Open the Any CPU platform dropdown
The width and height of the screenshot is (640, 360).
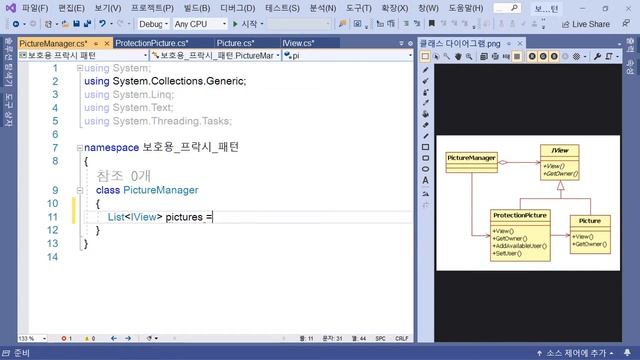pos(200,24)
